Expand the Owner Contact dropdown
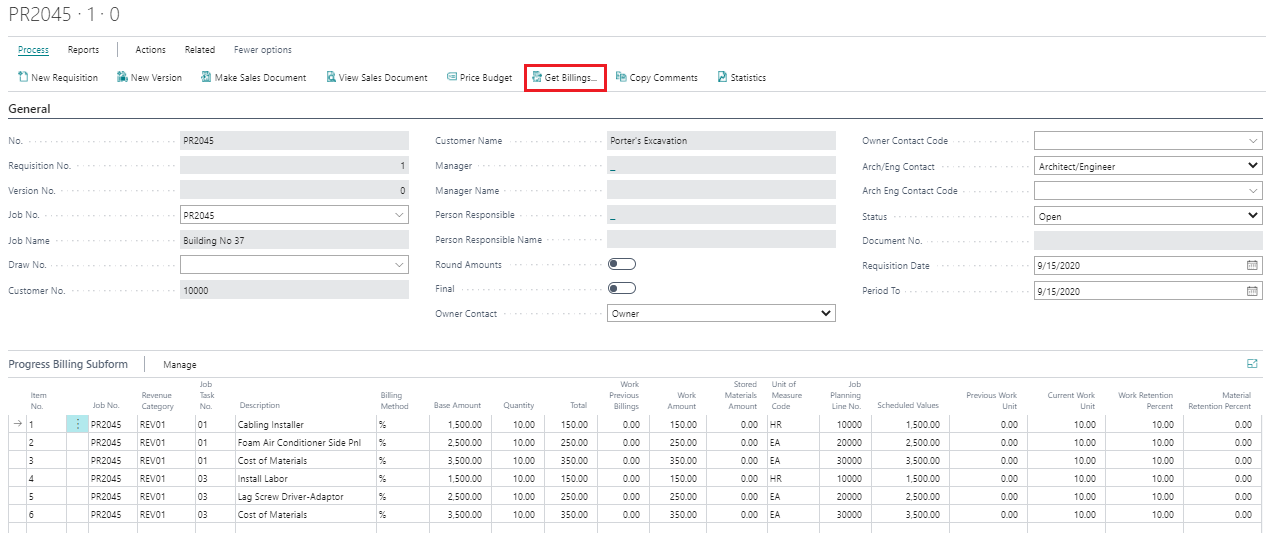 825,313
